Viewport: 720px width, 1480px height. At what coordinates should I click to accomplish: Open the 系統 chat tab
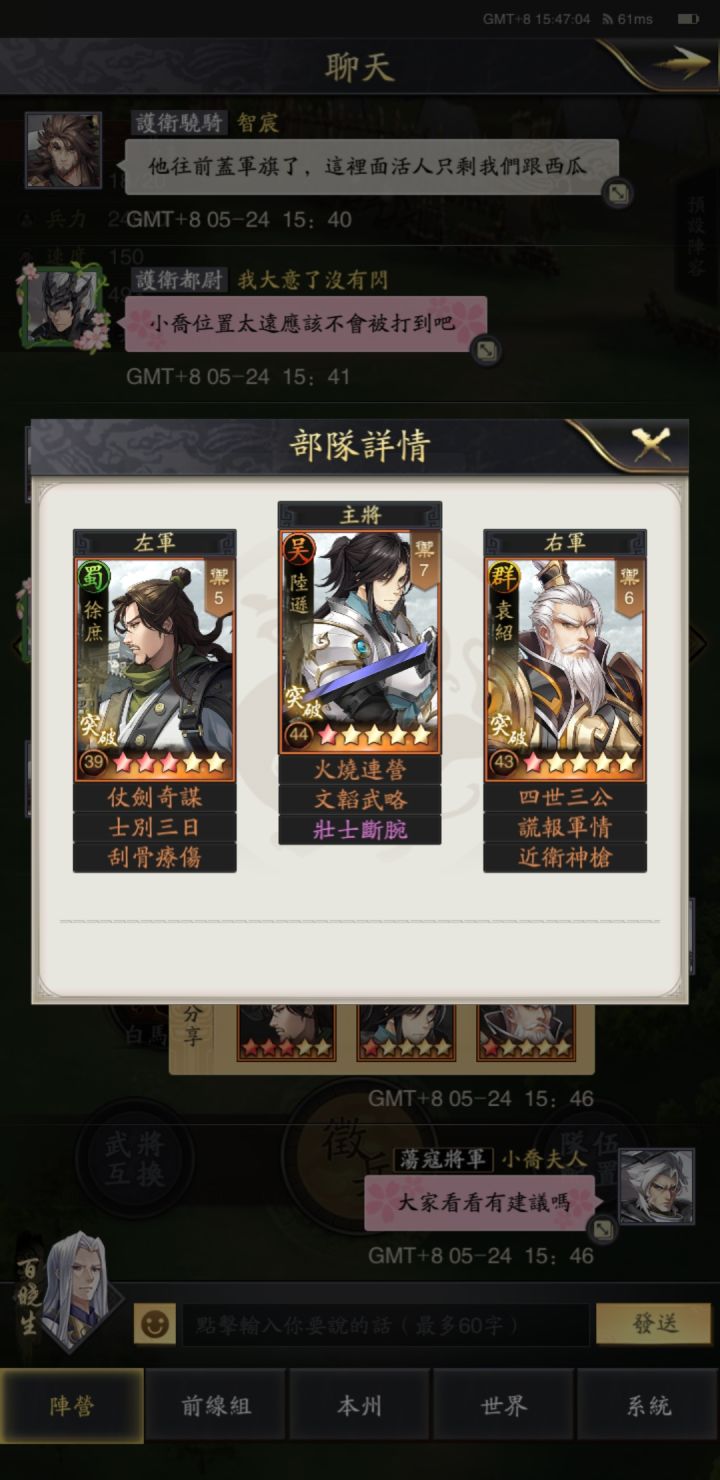tap(648, 1405)
